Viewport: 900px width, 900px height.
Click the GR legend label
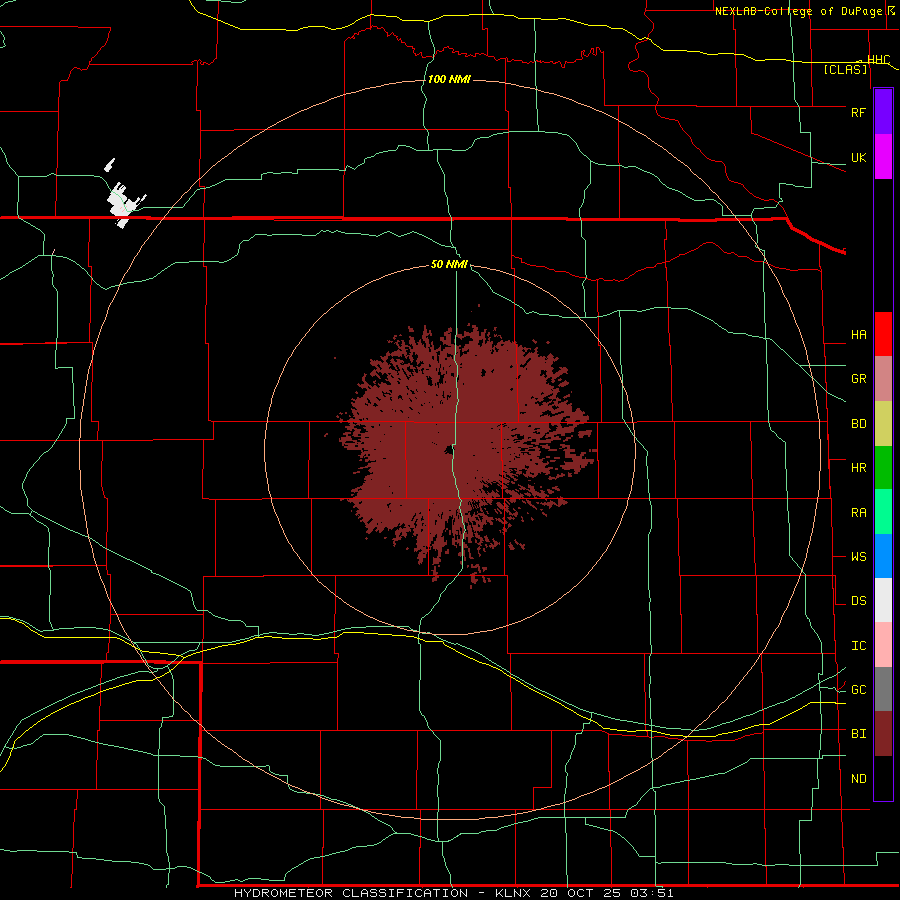[x=858, y=379]
